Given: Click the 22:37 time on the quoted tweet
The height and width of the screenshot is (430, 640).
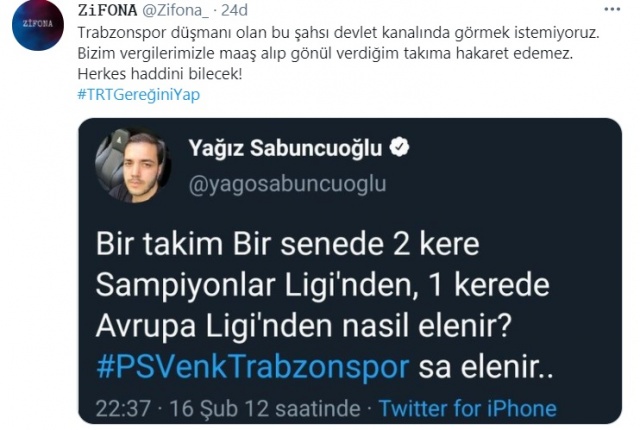Looking at the screenshot, I should pyautogui.click(x=123, y=408).
